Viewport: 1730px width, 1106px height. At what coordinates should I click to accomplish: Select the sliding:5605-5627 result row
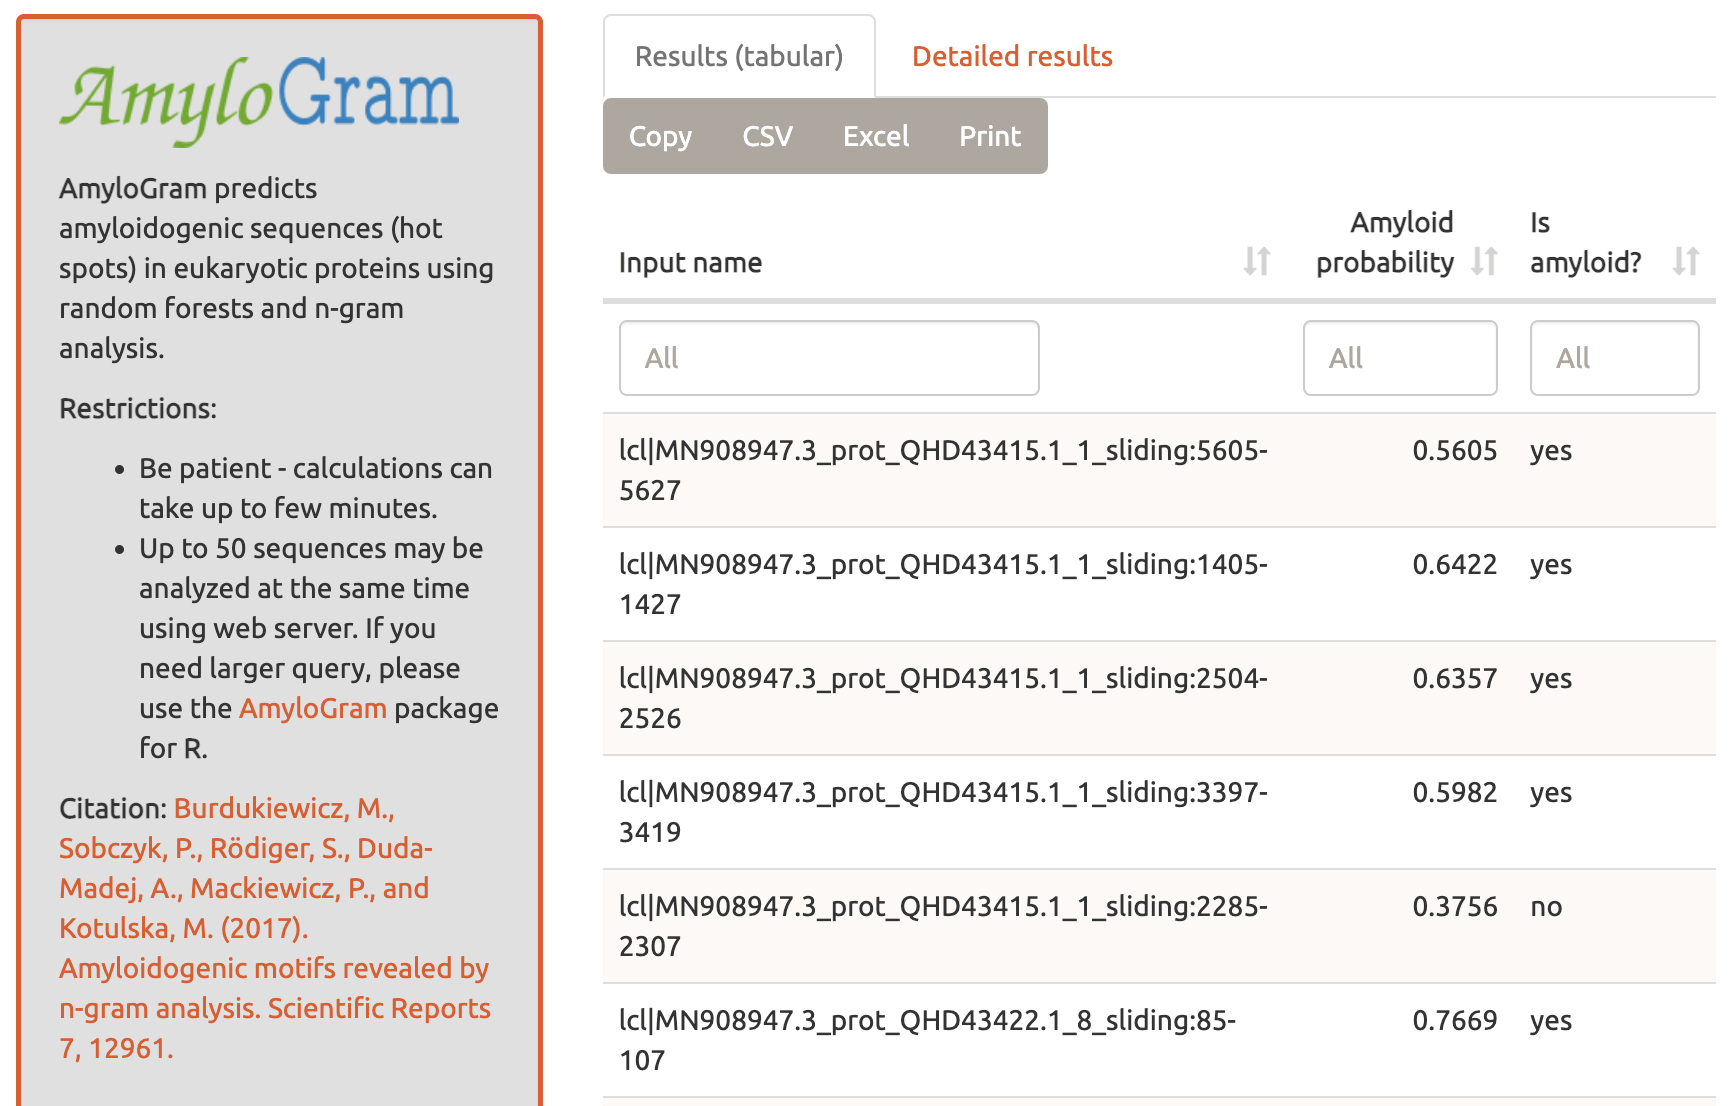(942, 470)
